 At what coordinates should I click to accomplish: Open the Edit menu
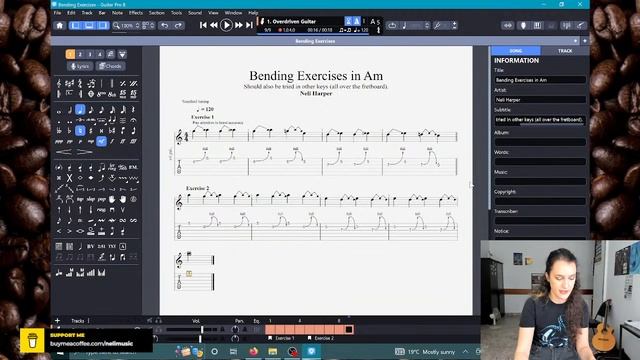(x=71, y=13)
